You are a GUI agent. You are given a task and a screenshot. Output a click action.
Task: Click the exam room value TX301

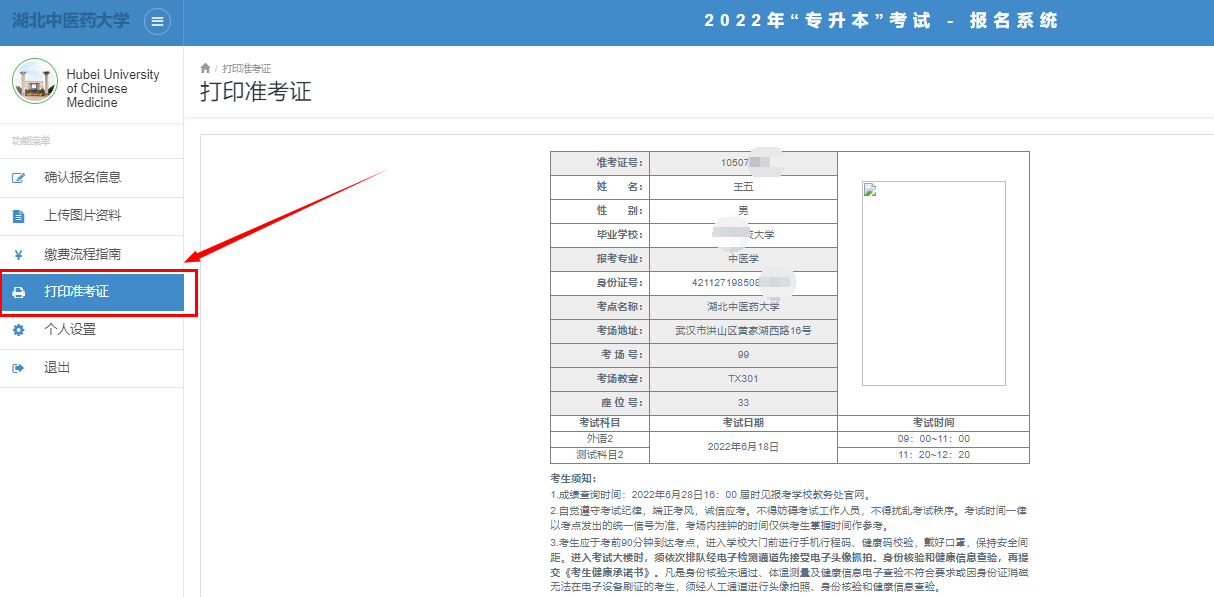coord(742,379)
